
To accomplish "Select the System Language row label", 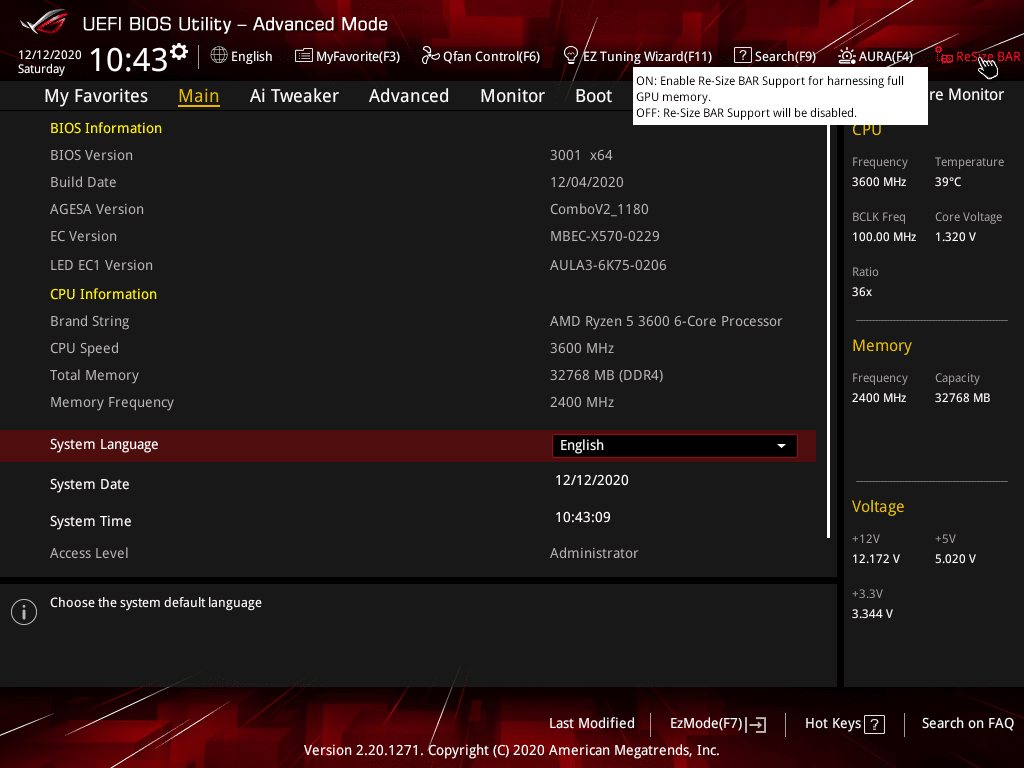I will pos(104,445).
